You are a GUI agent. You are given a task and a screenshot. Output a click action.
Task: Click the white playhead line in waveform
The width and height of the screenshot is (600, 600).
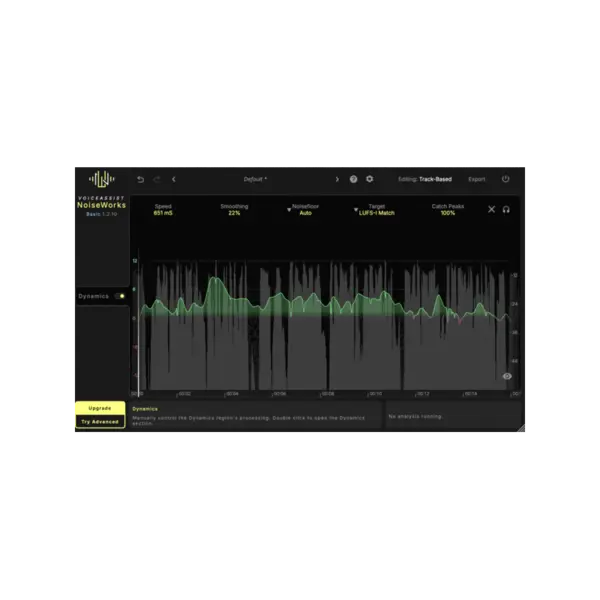tap(138, 323)
